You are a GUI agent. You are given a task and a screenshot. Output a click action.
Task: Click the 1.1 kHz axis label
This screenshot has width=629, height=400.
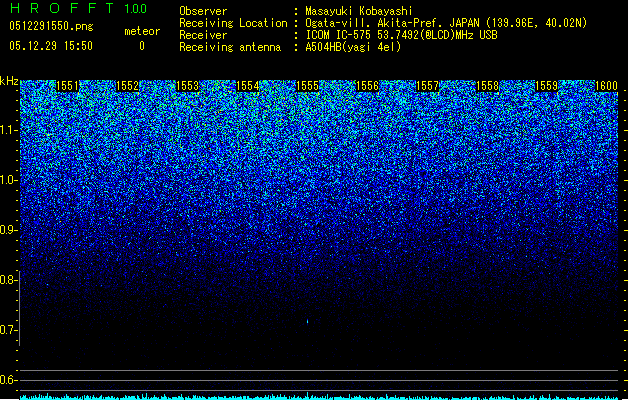pos(9,130)
